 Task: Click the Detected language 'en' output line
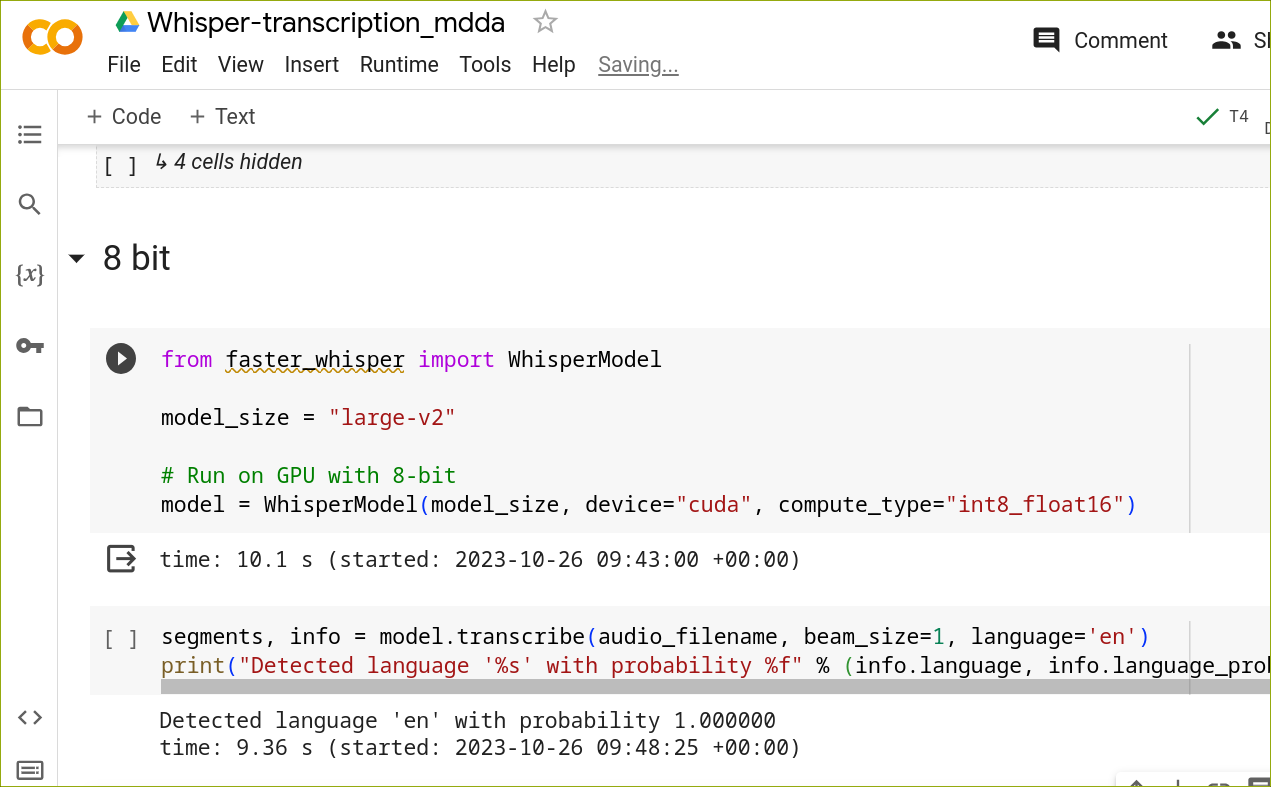point(467,721)
